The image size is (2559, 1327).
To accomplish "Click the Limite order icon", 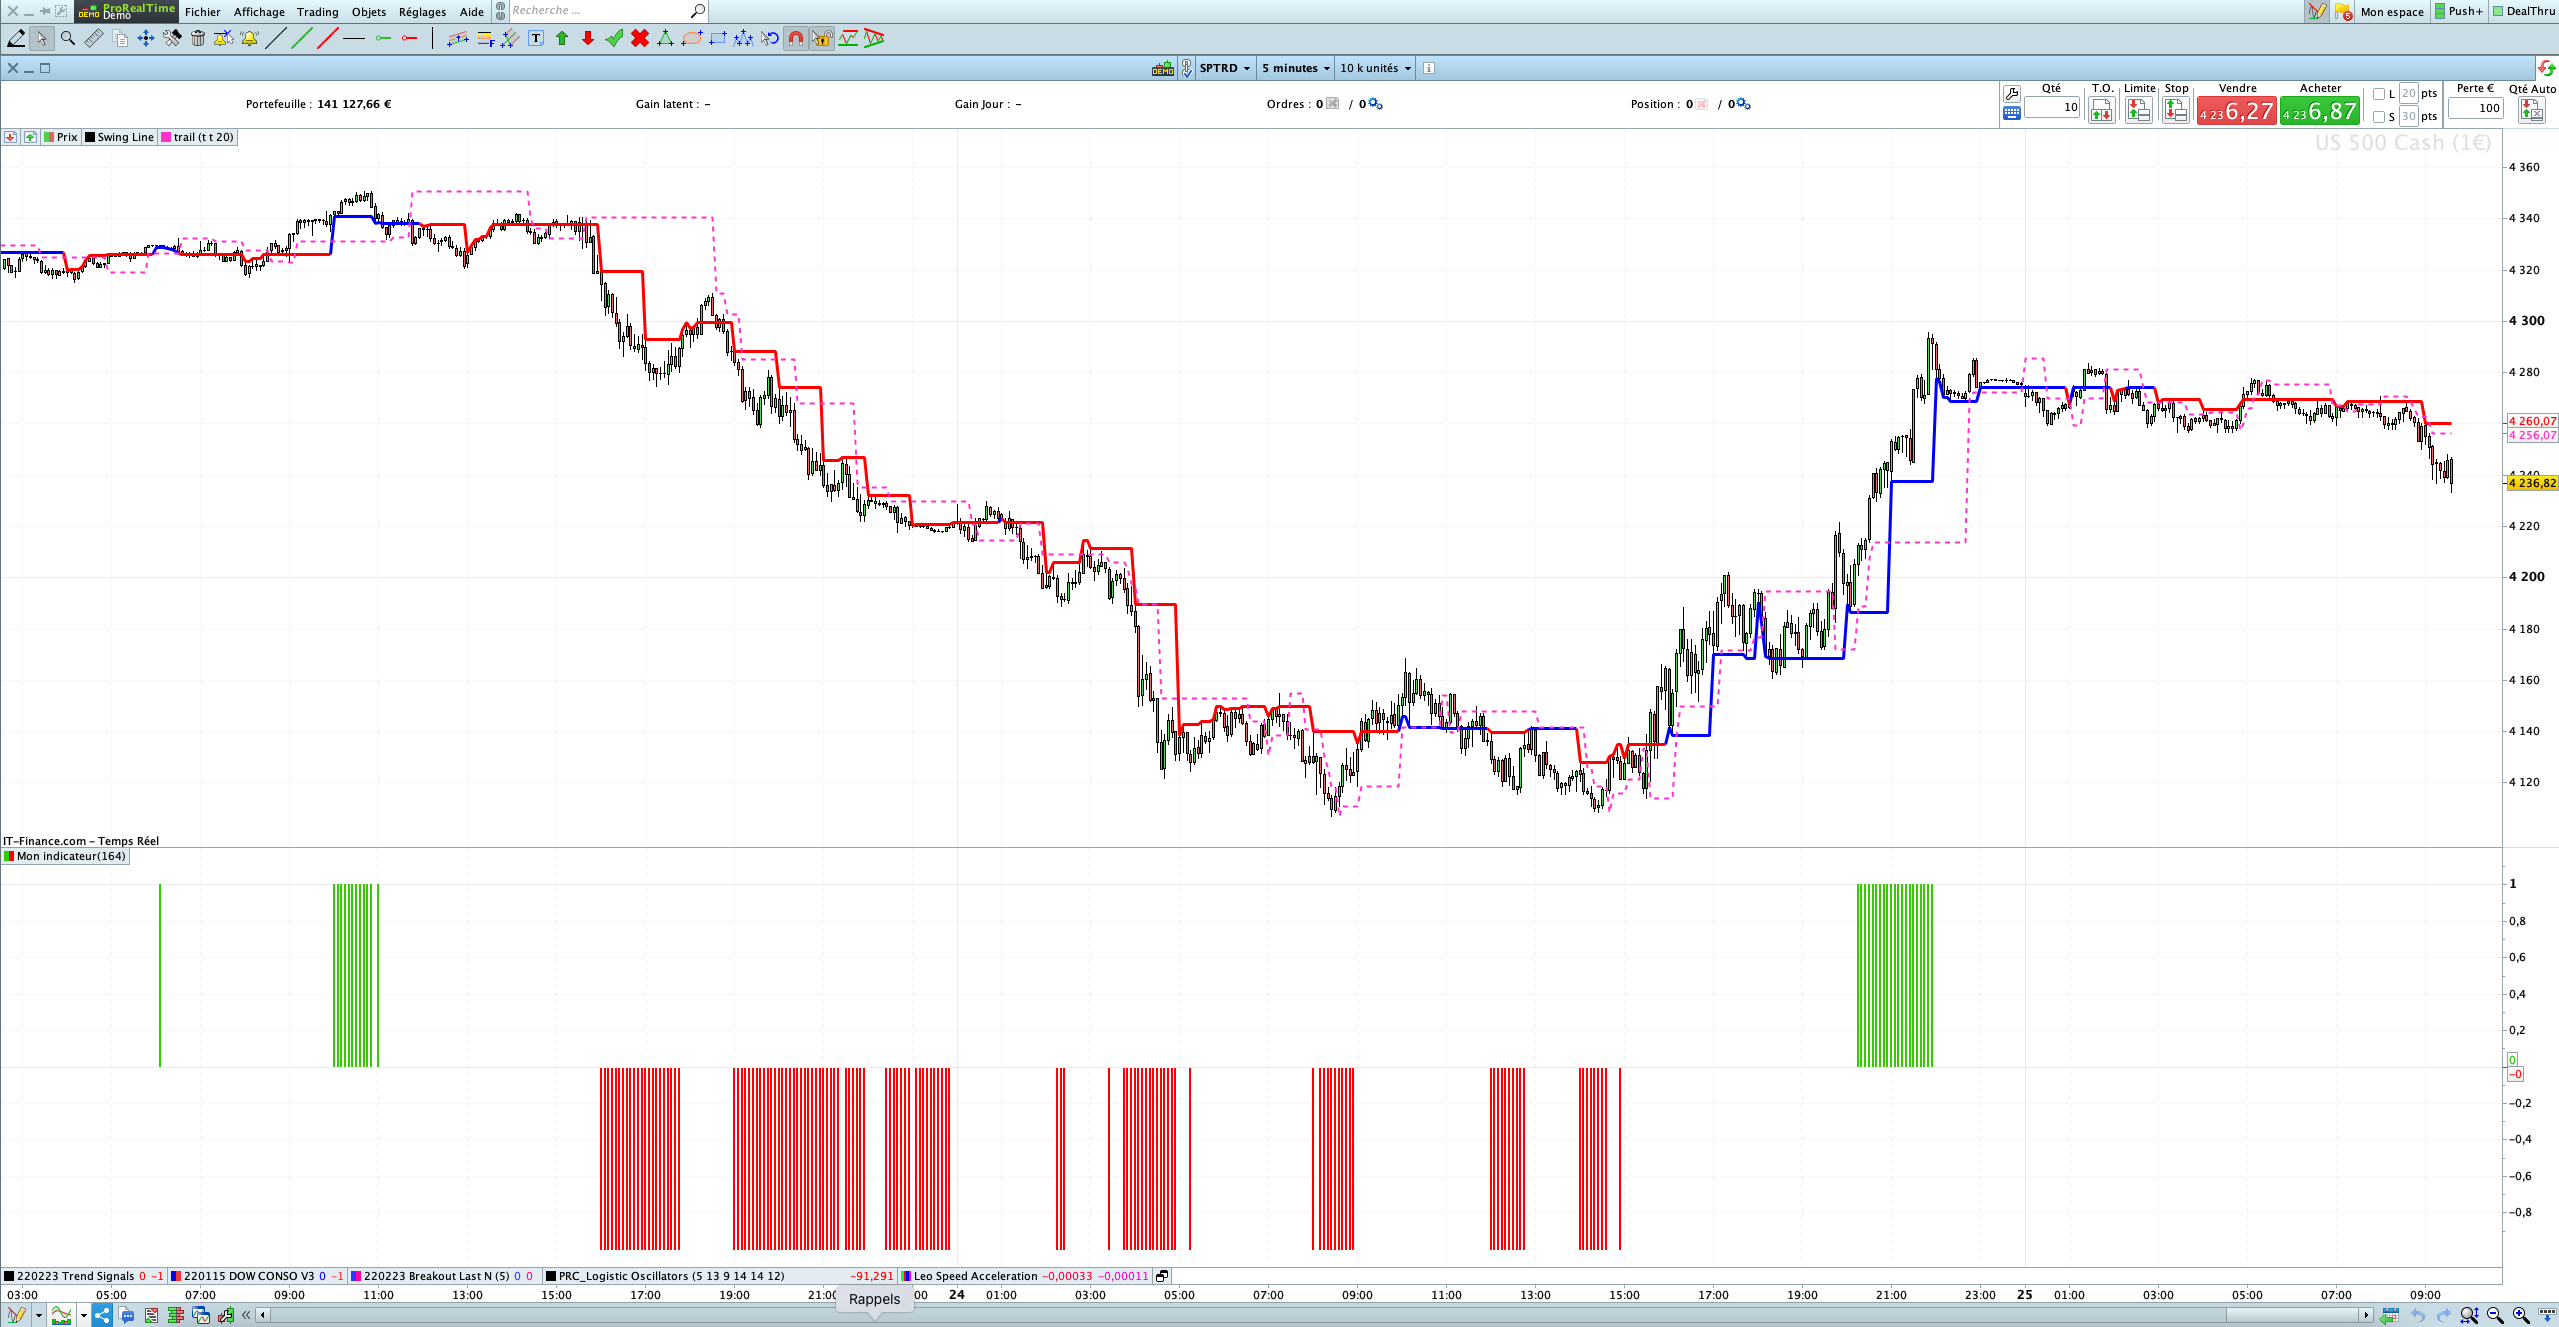I will [x=2139, y=110].
